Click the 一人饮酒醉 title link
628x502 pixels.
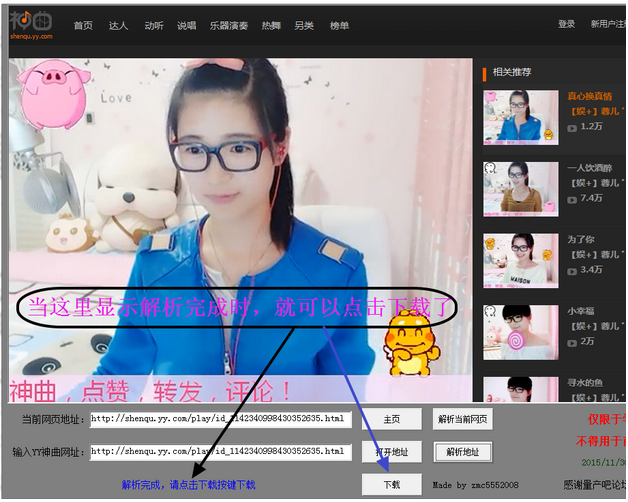pyautogui.click(x=590, y=168)
